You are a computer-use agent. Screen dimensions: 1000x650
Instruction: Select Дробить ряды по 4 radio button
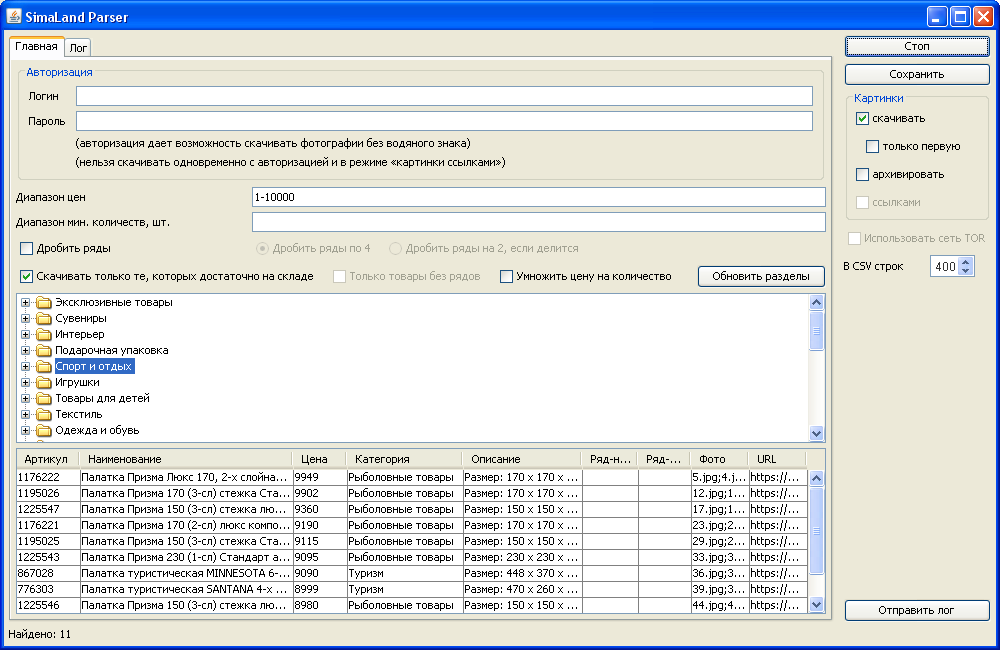262,248
